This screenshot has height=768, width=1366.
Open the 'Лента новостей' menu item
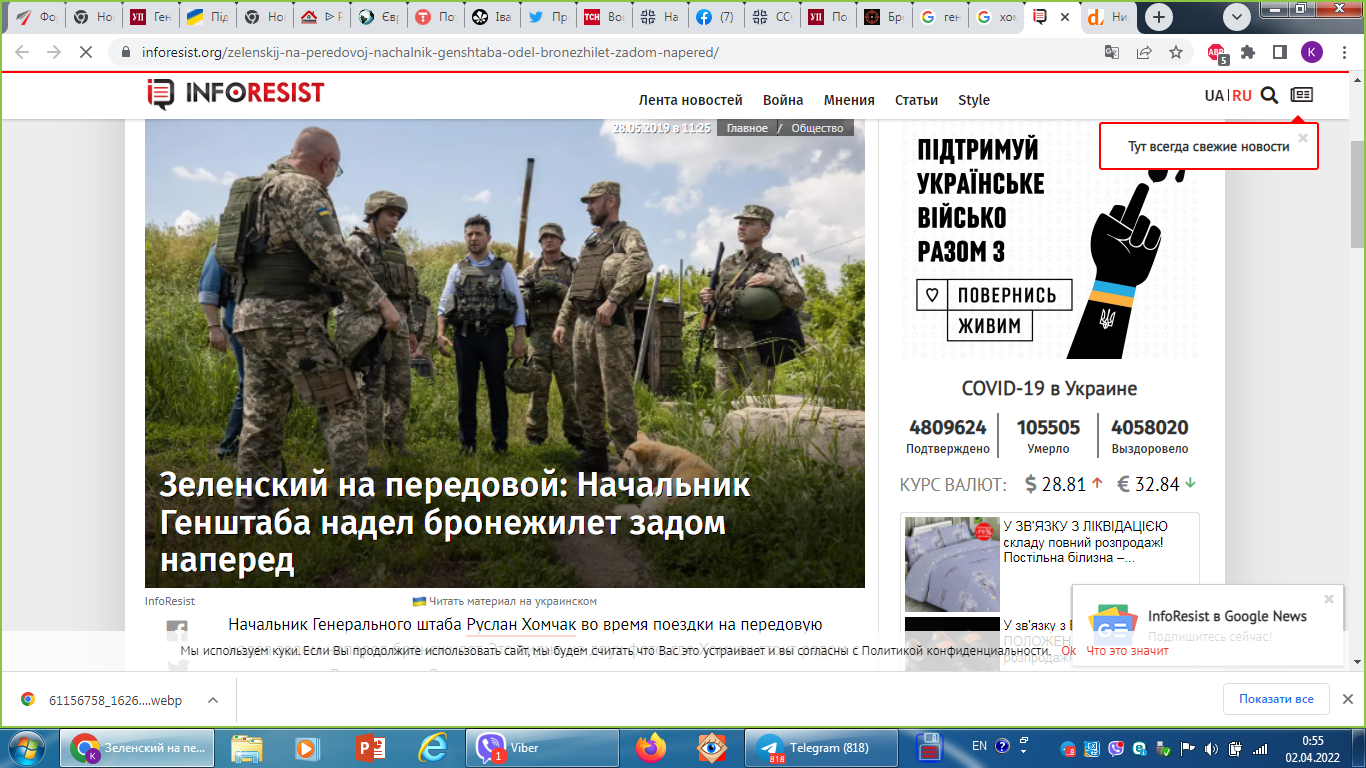point(691,100)
